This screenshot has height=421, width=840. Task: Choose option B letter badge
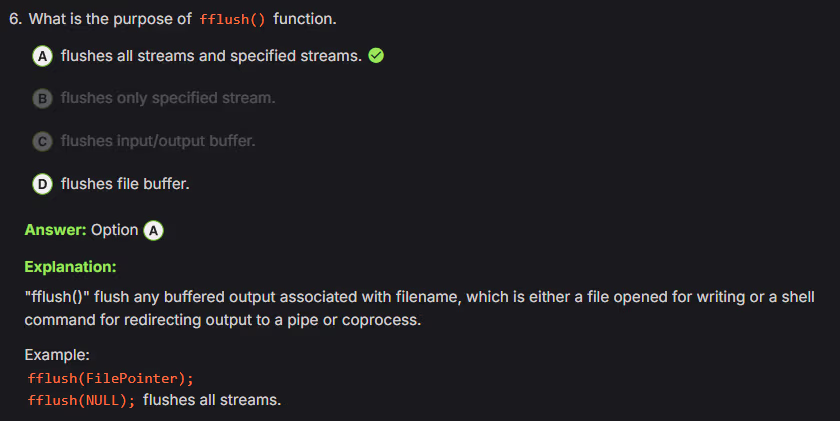(x=44, y=98)
